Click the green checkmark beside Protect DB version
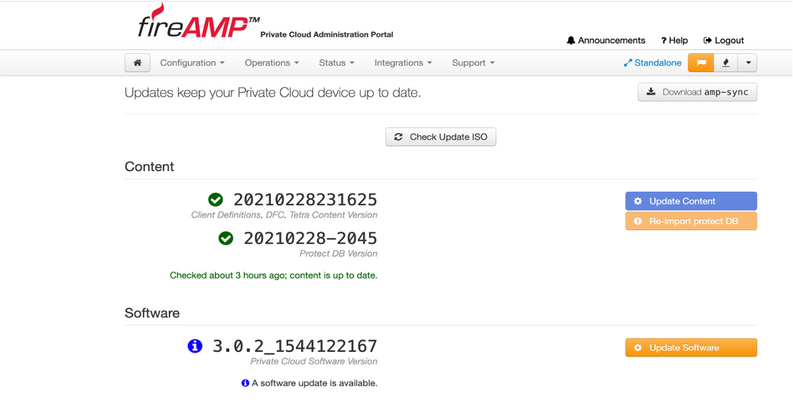793x412 pixels. tap(226, 238)
